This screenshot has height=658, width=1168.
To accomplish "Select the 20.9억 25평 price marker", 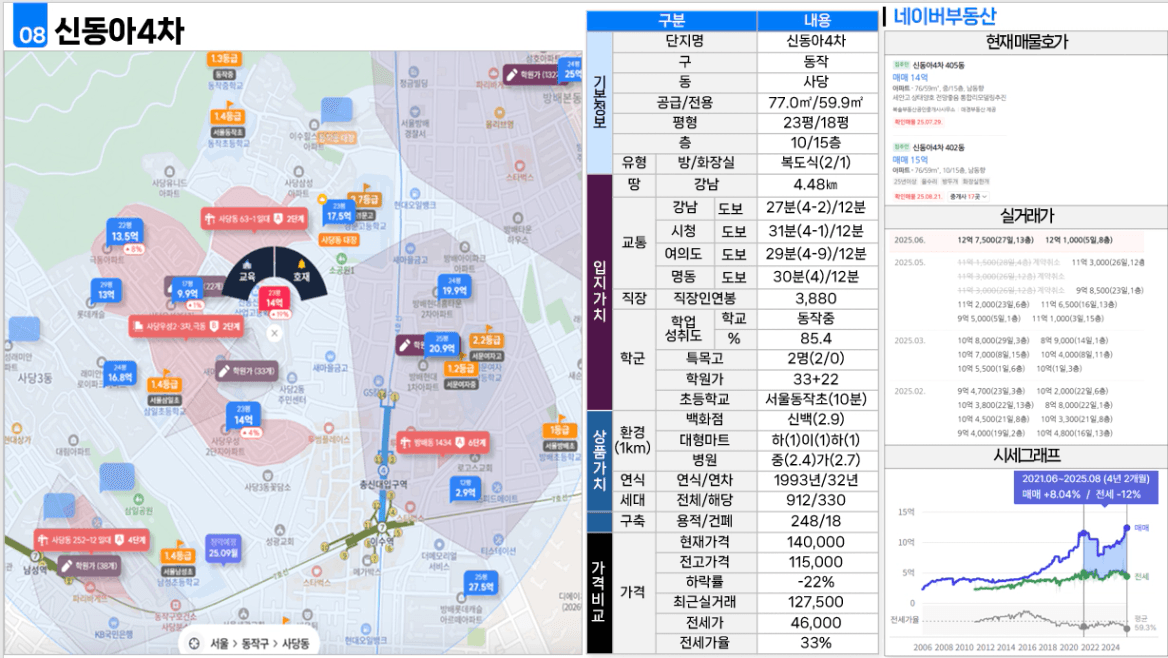I will click(442, 344).
